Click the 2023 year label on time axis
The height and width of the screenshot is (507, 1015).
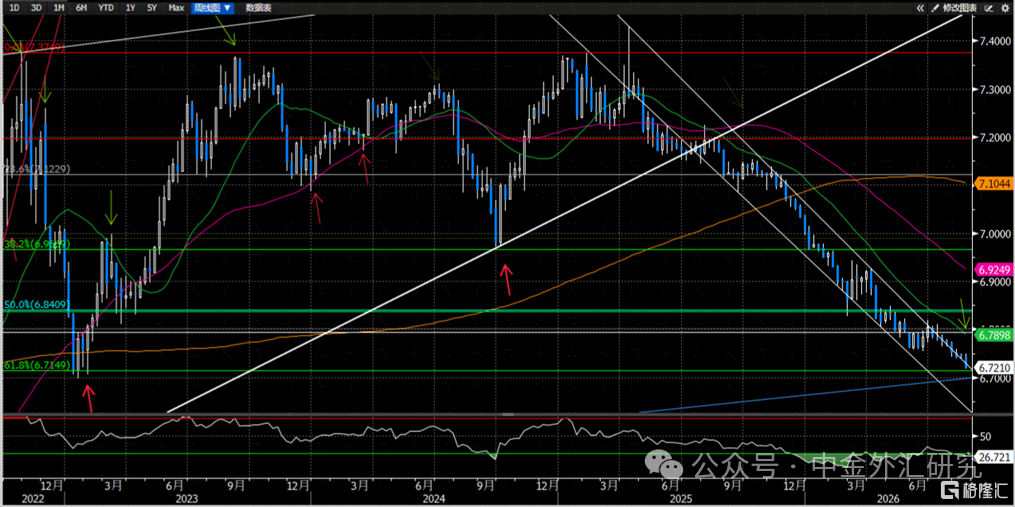pos(186,499)
